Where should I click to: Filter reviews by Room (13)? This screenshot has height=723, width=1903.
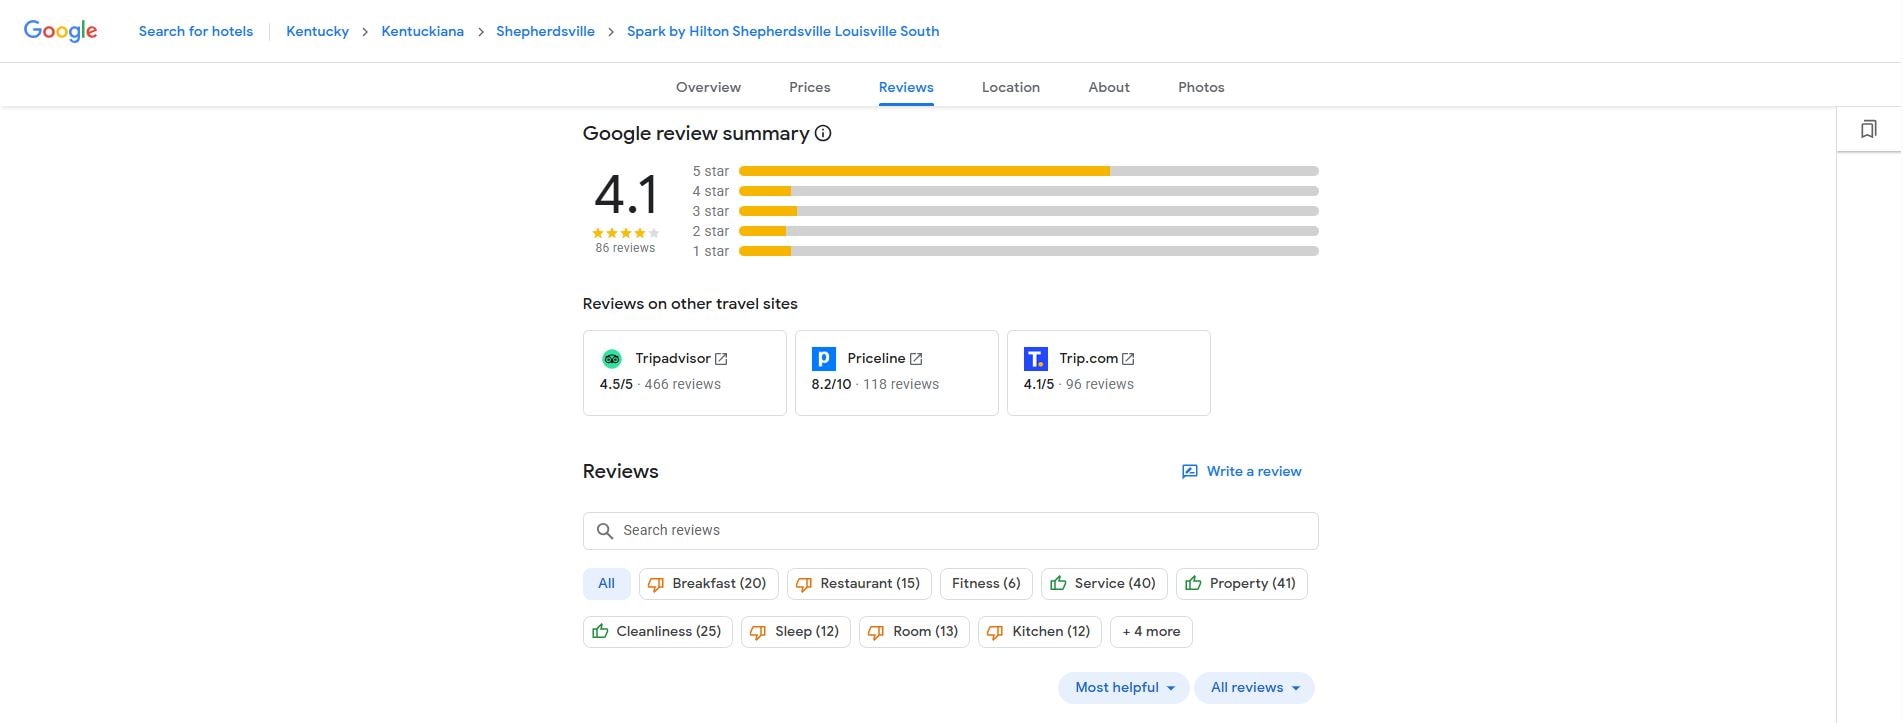(x=914, y=632)
